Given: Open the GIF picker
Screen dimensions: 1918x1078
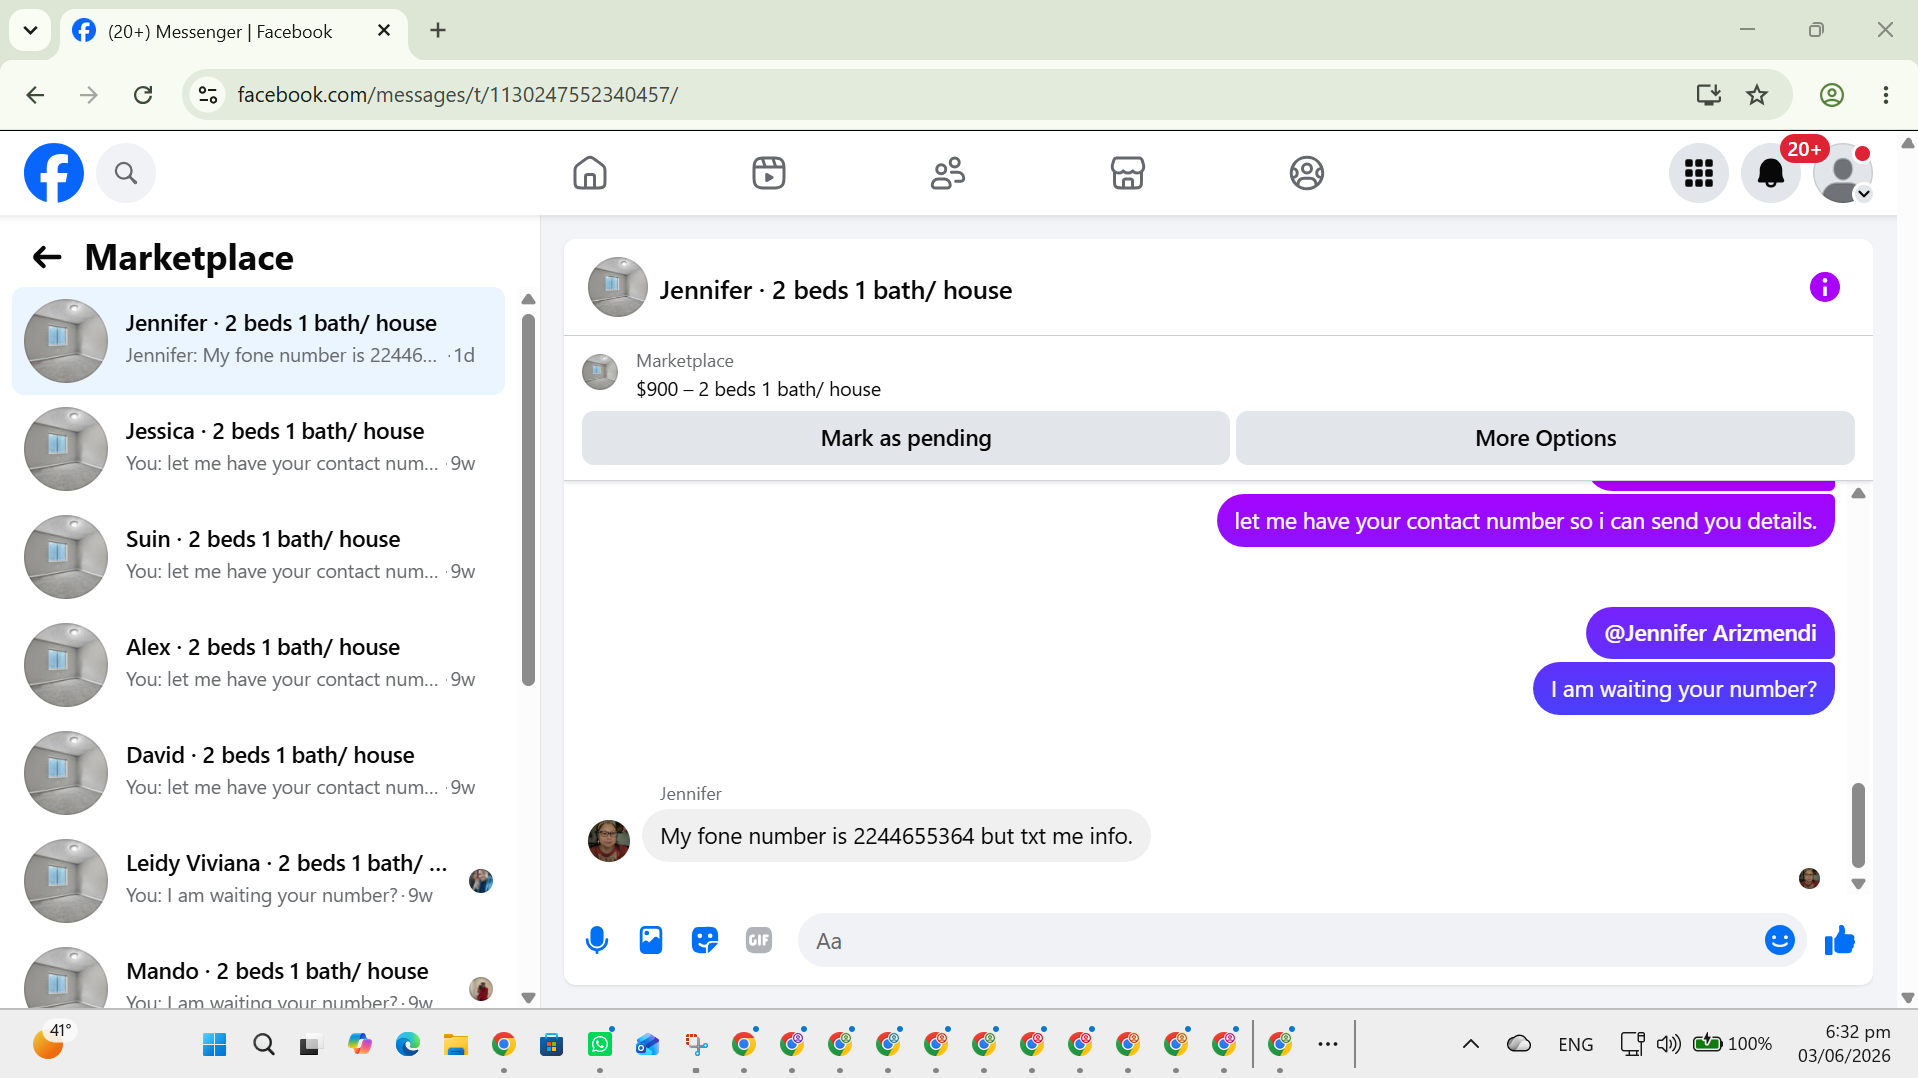Looking at the screenshot, I should click(759, 940).
